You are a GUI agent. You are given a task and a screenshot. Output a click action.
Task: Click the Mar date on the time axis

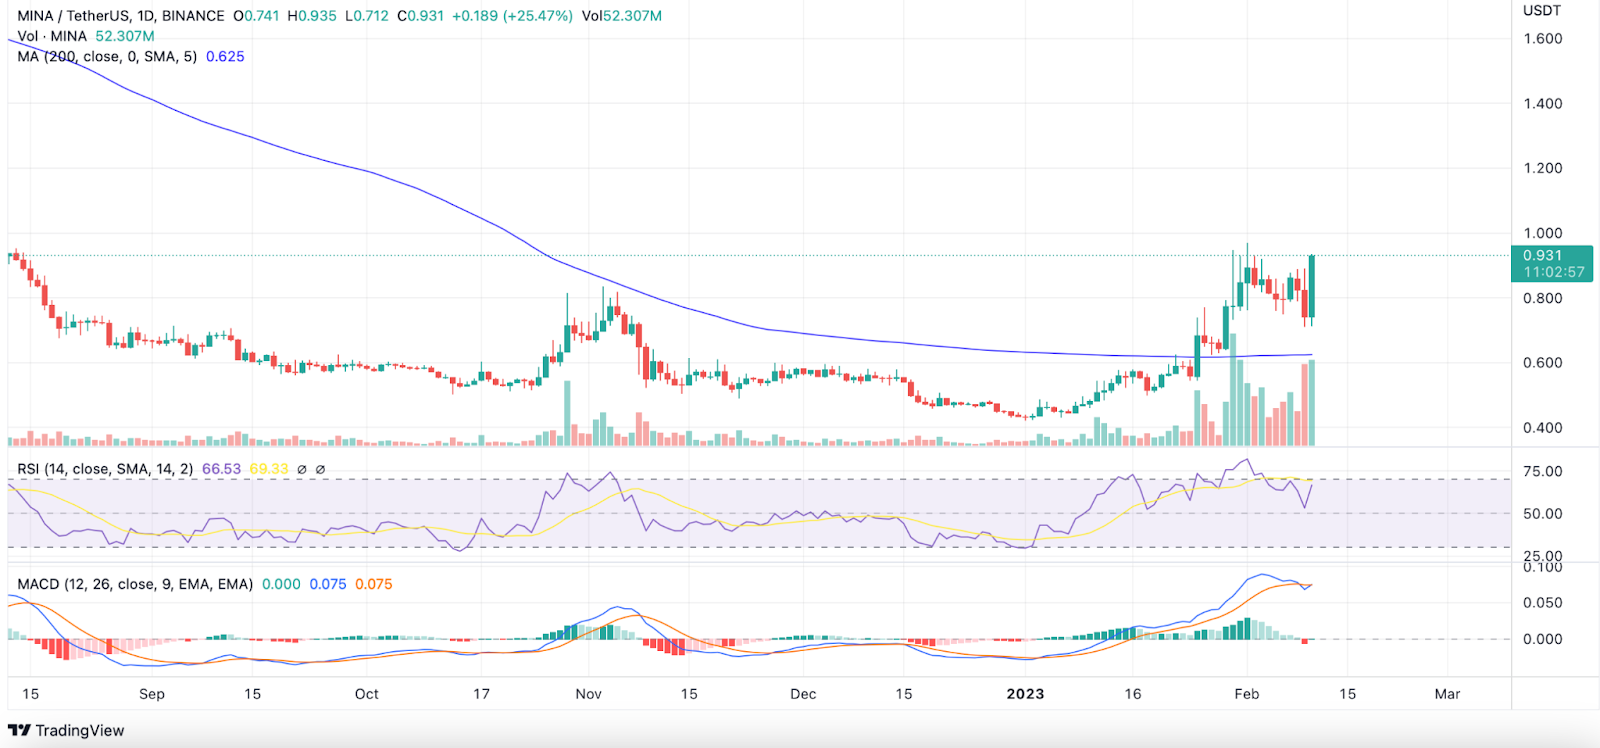click(x=1448, y=694)
